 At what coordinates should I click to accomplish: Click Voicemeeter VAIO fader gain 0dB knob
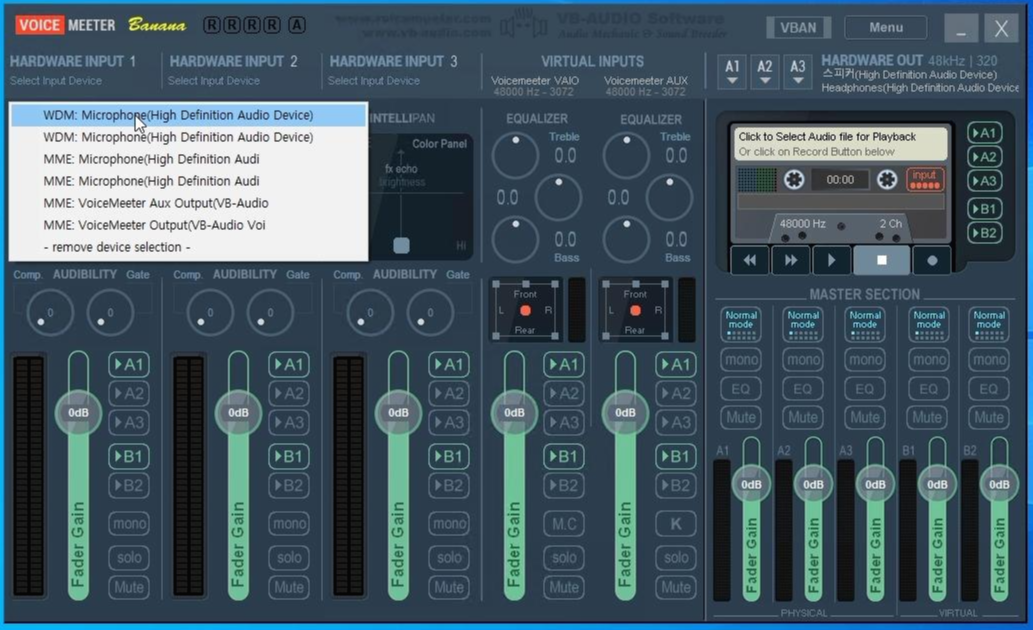pyautogui.click(x=514, y=413)
